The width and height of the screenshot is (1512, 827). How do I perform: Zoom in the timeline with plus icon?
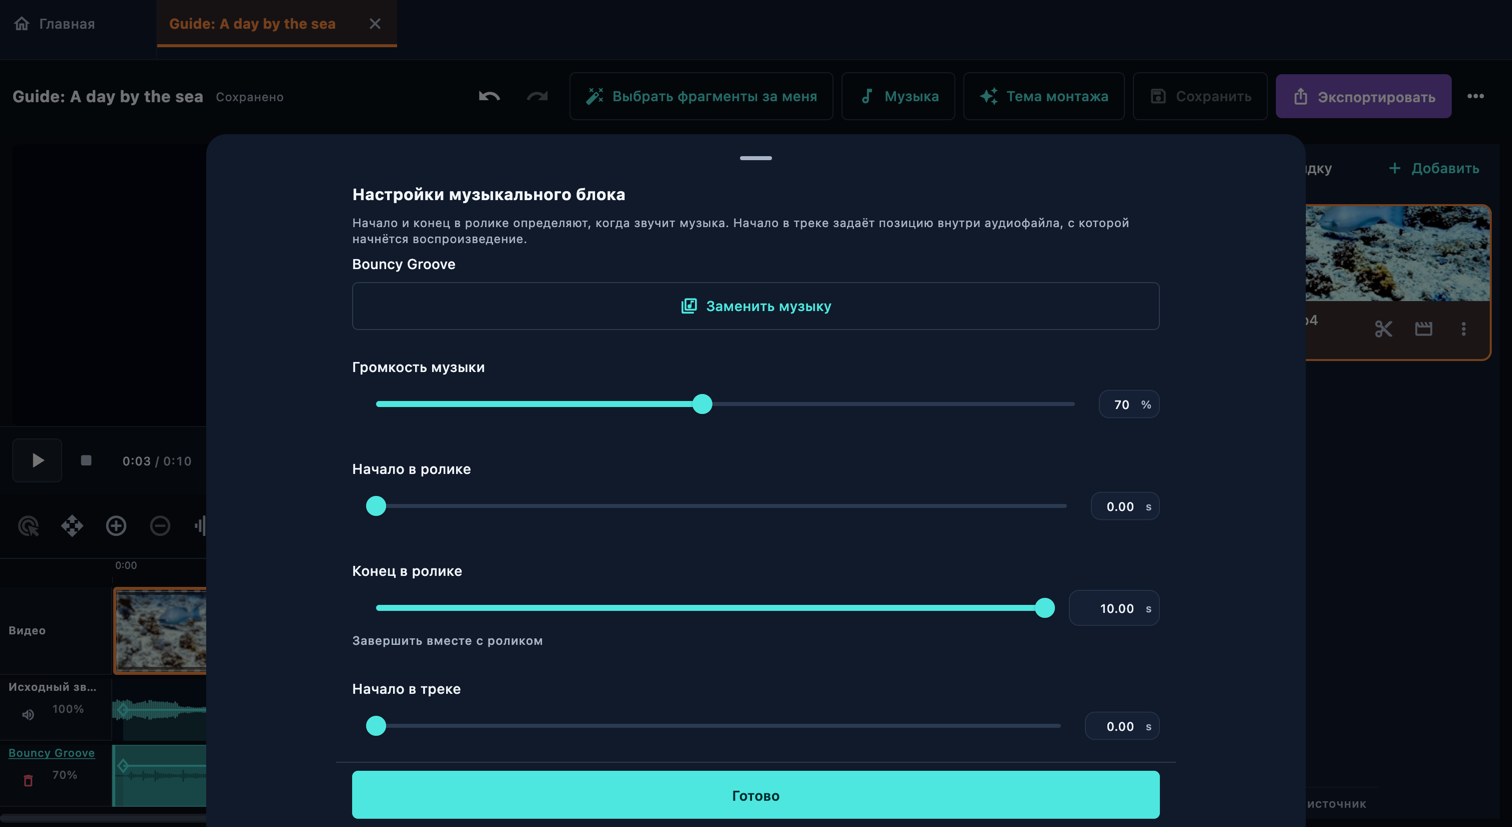click(x=116, y=526)
